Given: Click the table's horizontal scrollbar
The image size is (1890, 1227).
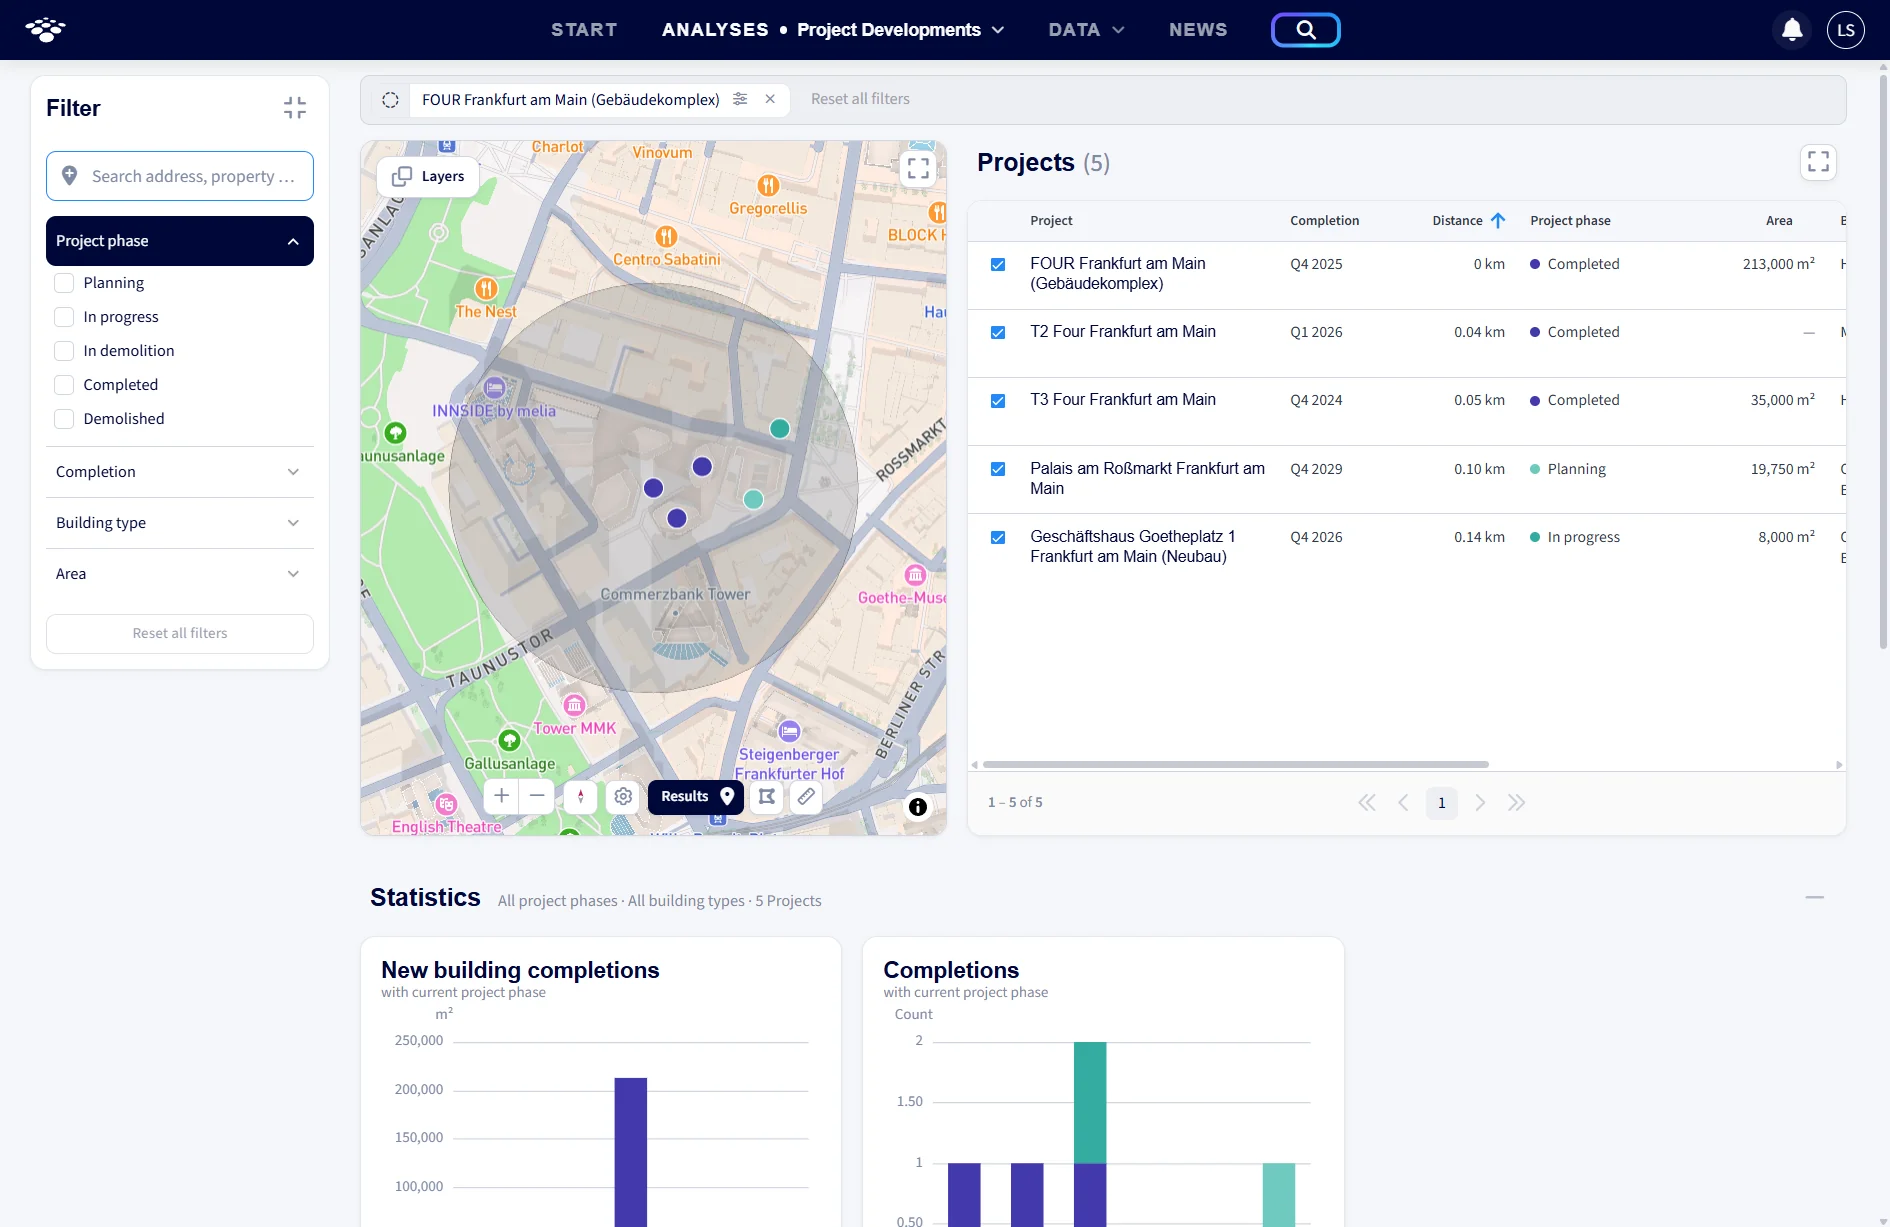Looking at the screenshot, I should [1236, 764].
